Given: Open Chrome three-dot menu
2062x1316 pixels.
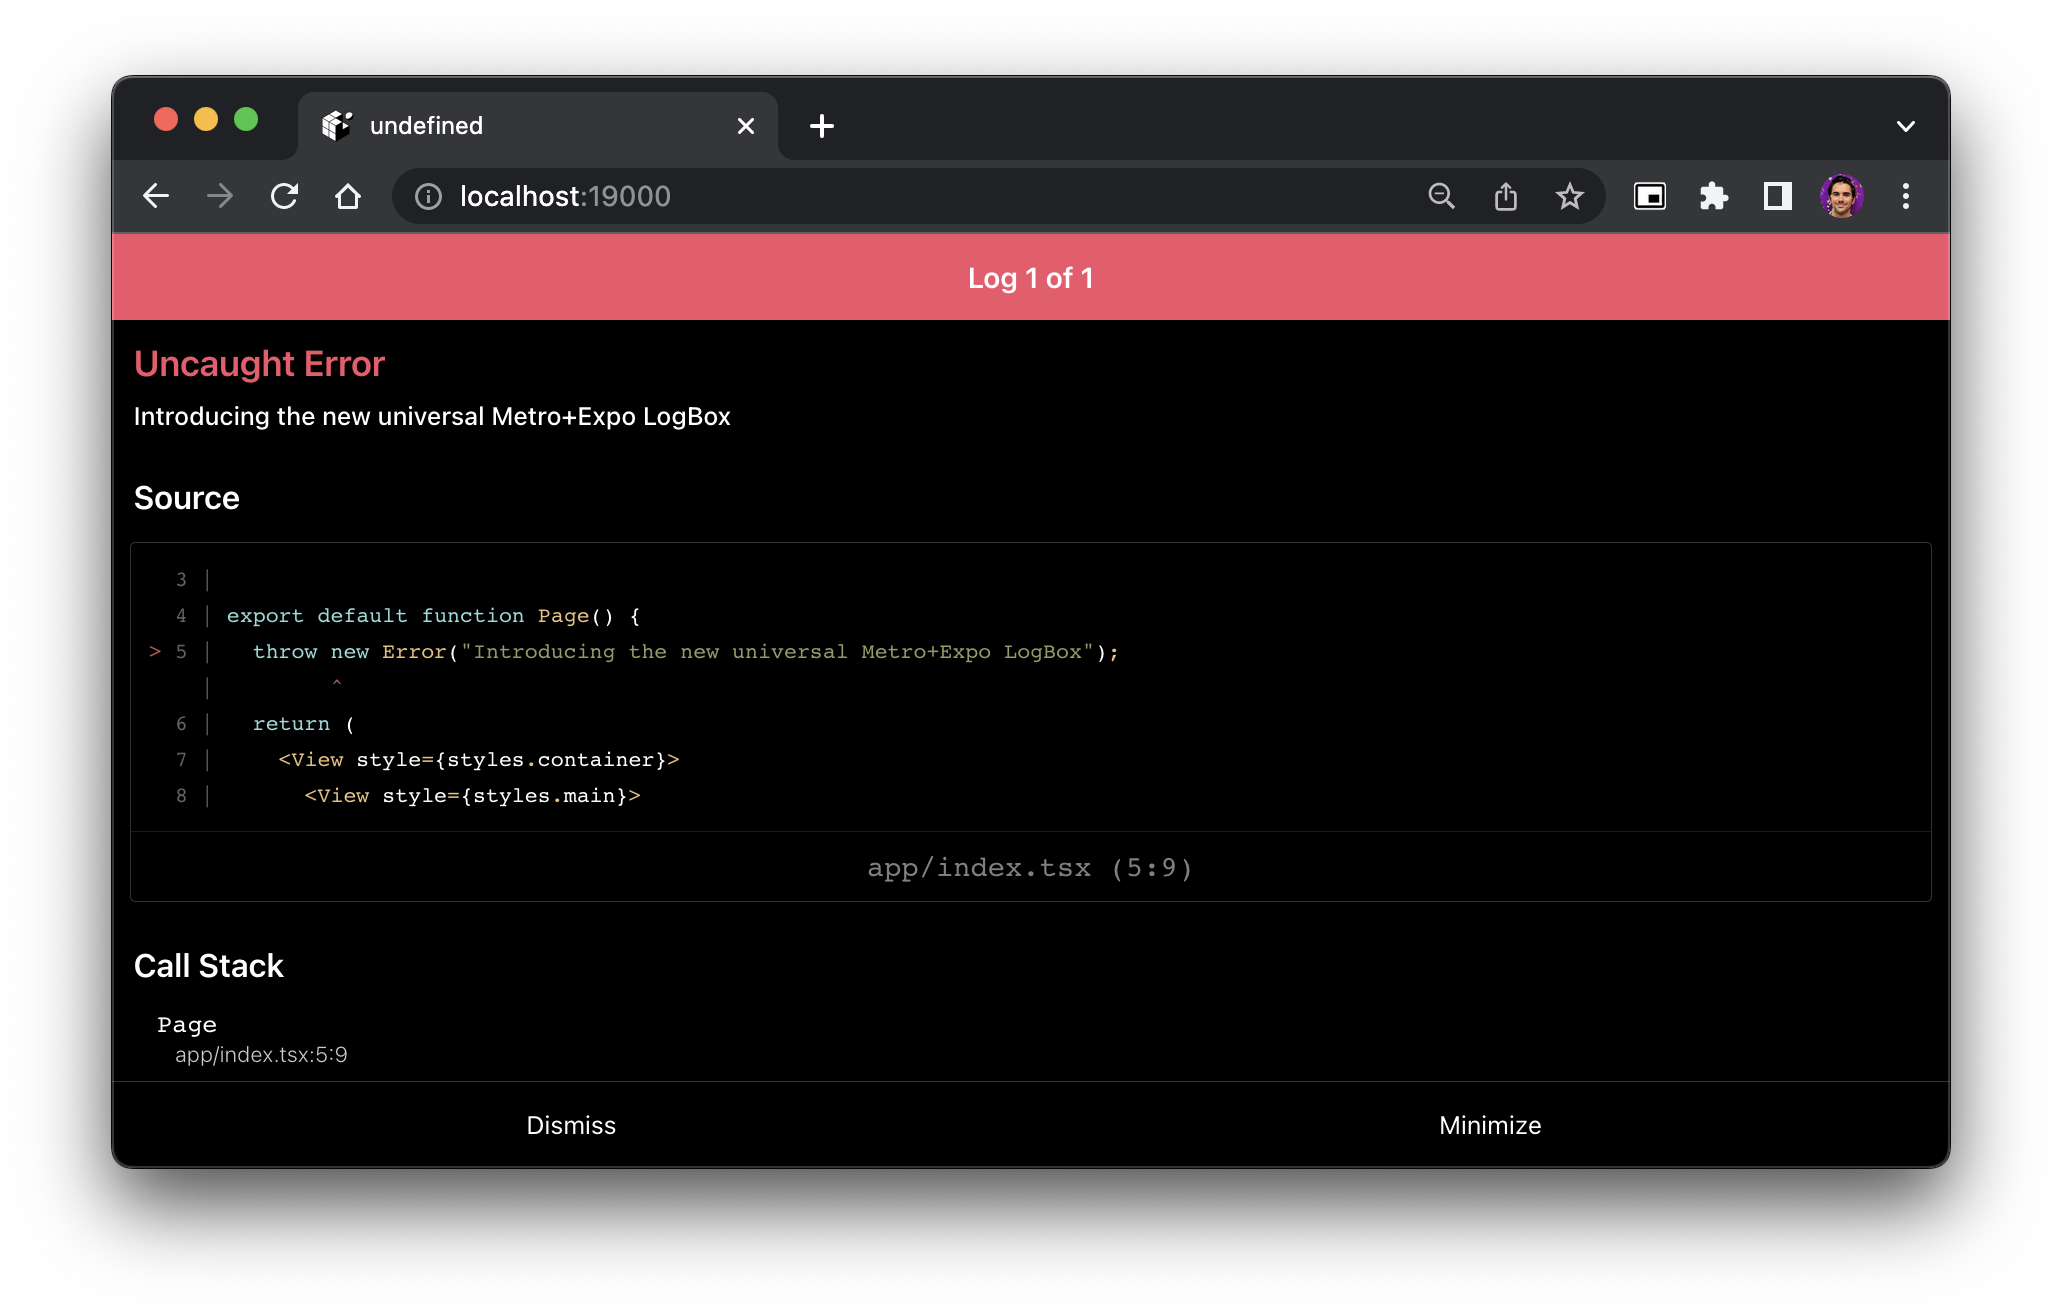Looking at the screenshot, I should pos(1905,196).
